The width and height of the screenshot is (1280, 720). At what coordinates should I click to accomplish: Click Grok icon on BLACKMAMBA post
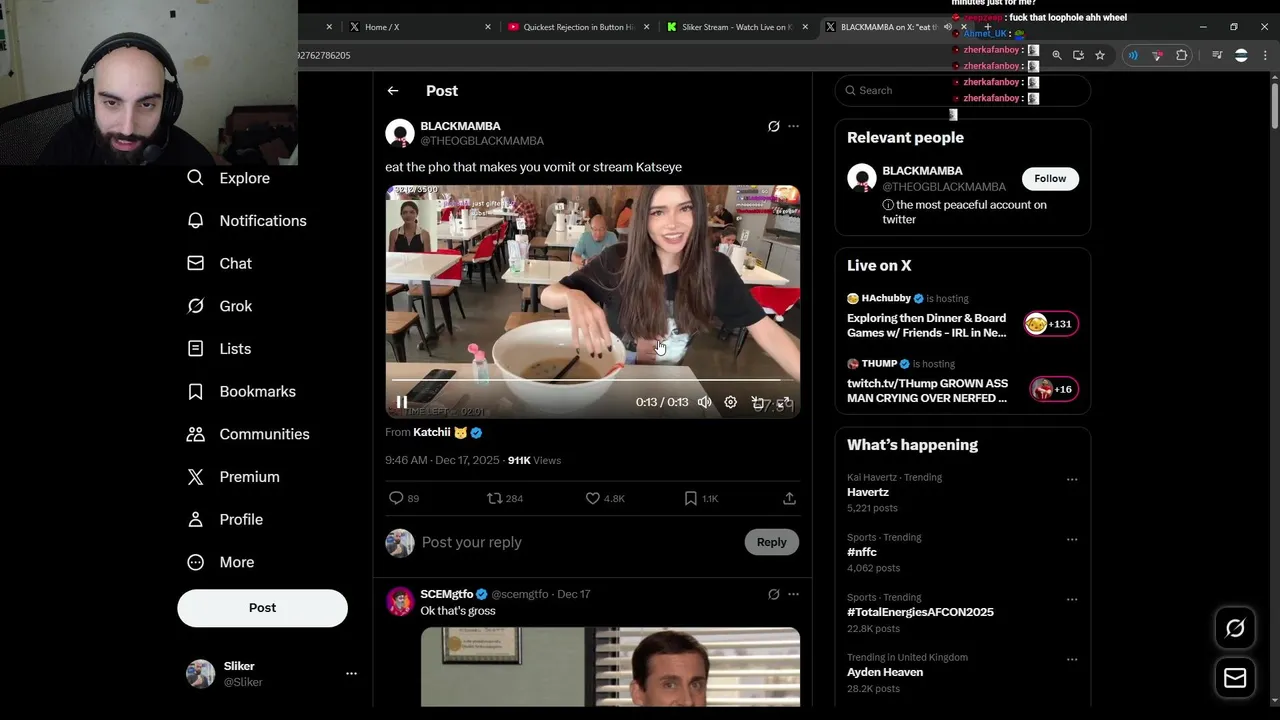pyautogui.click(x=773, y=126)
